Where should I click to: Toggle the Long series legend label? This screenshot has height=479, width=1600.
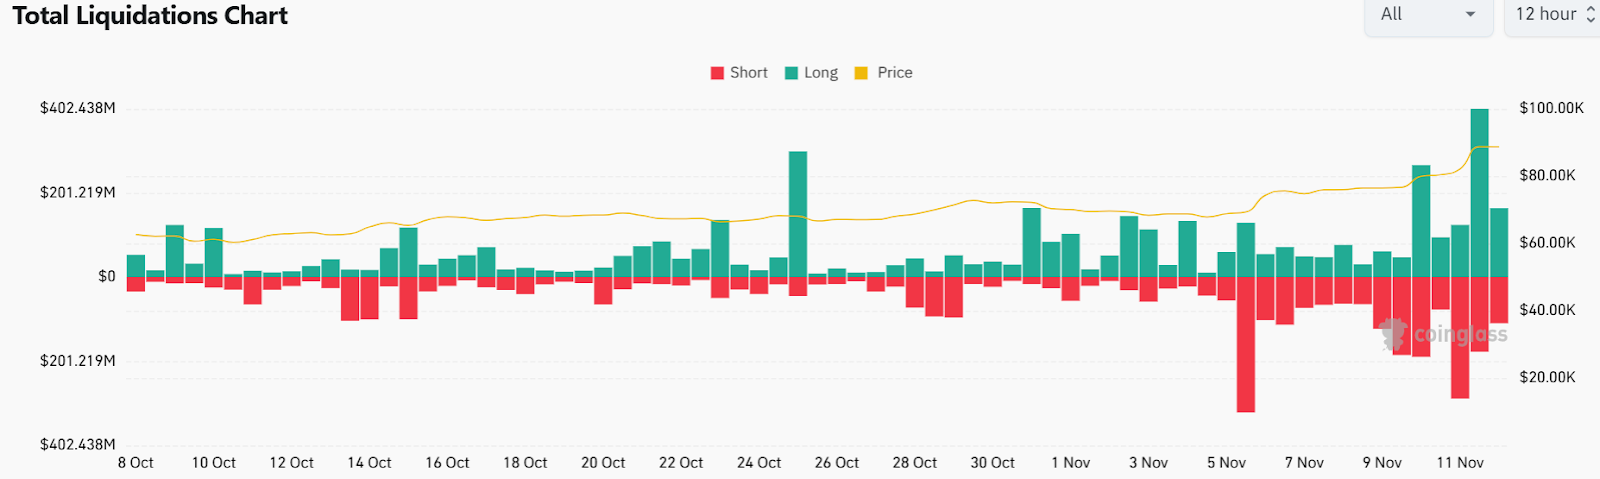pyautogui.click(x=821, y=73)
